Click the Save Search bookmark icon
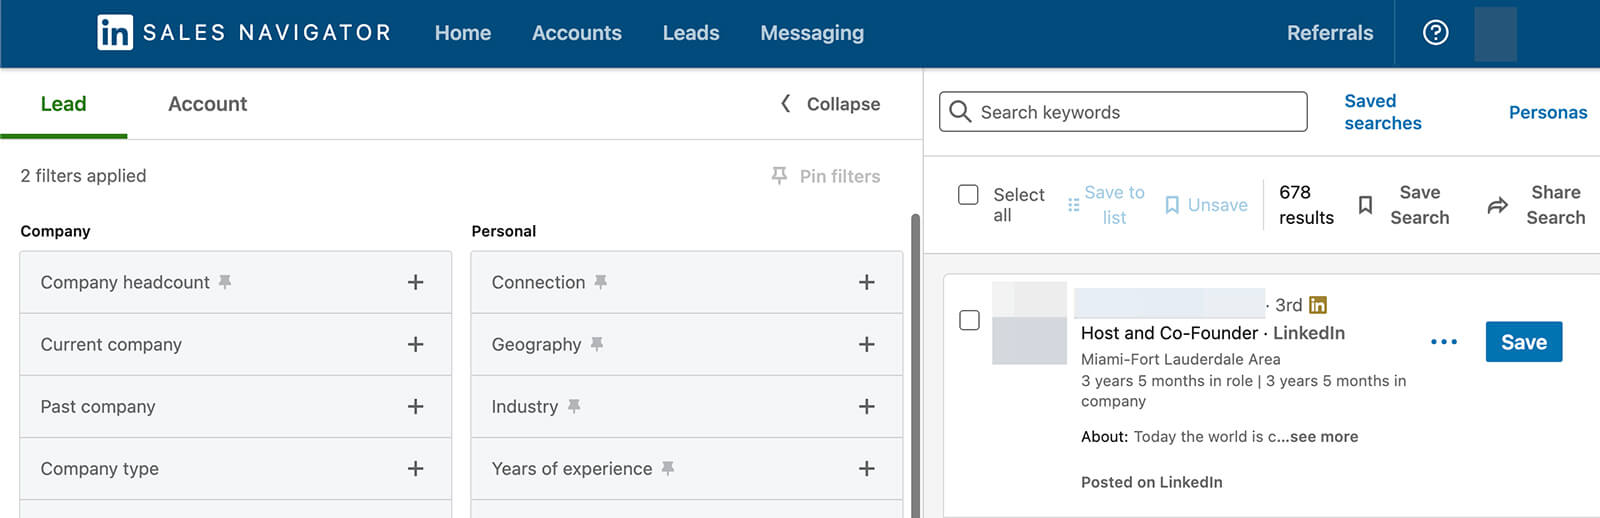The image size is (1600, 518). (1365, 205)
